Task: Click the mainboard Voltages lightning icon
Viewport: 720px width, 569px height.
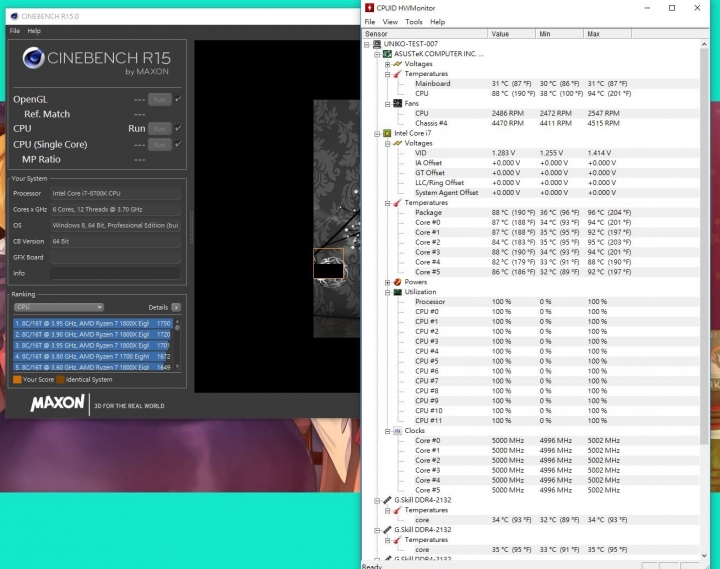Action: click(398, 64)
